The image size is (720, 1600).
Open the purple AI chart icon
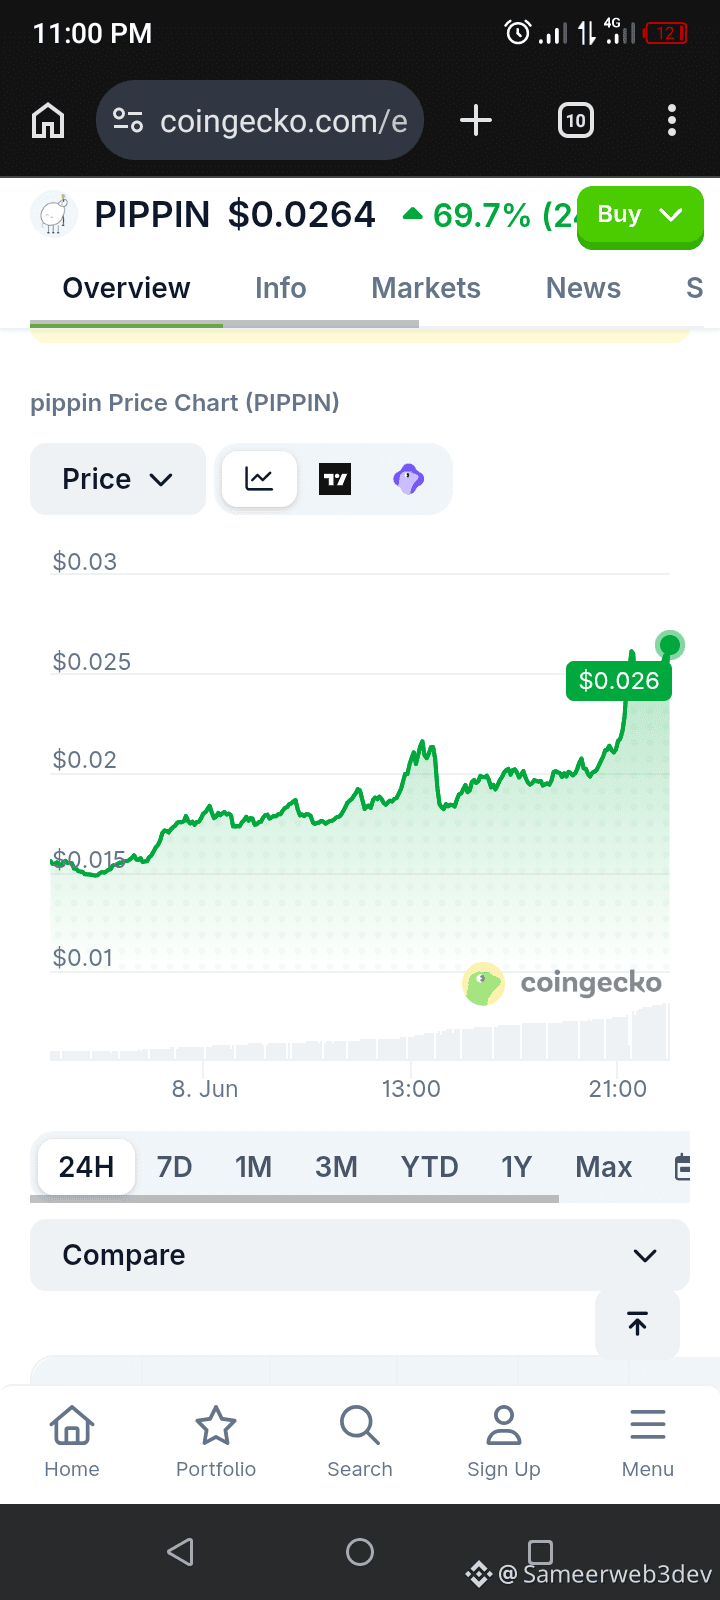tap(408, 479)
